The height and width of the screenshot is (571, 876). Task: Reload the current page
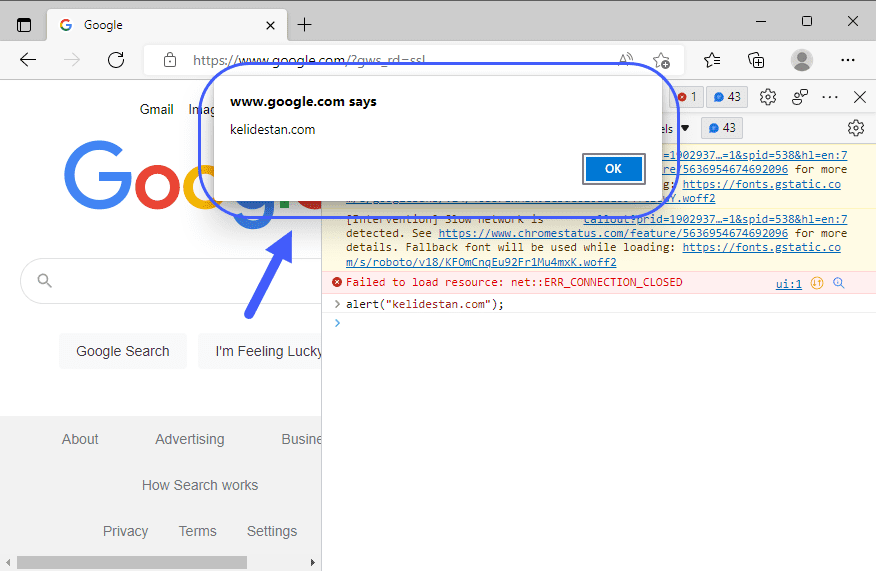coord(116,60)
